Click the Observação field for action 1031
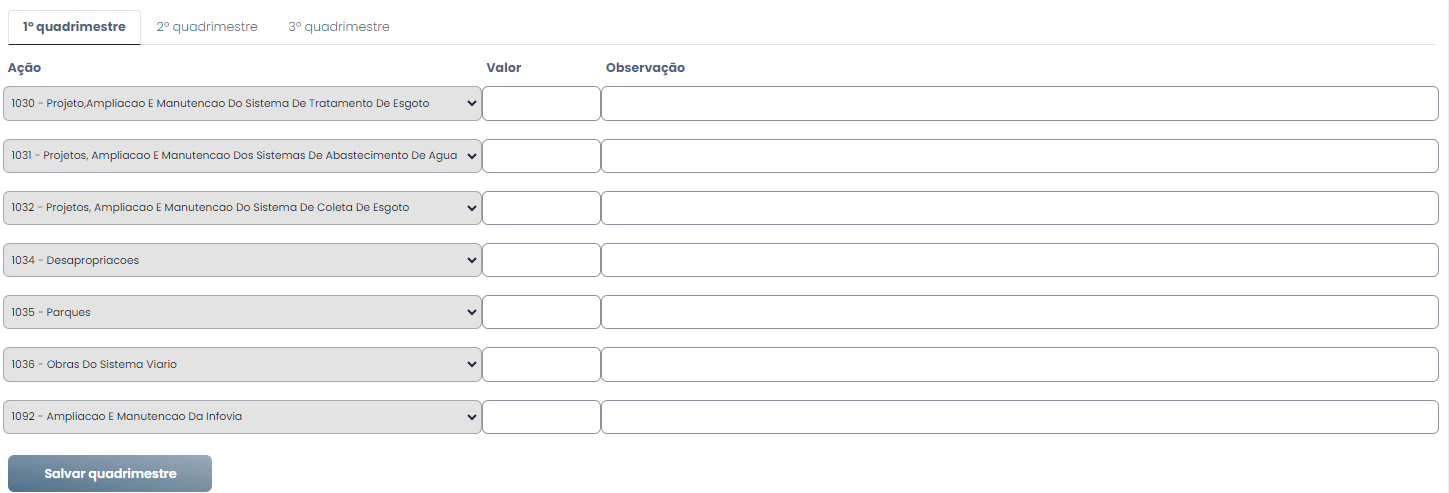Screen dimensions: 1449x493 click(1020, 156)
